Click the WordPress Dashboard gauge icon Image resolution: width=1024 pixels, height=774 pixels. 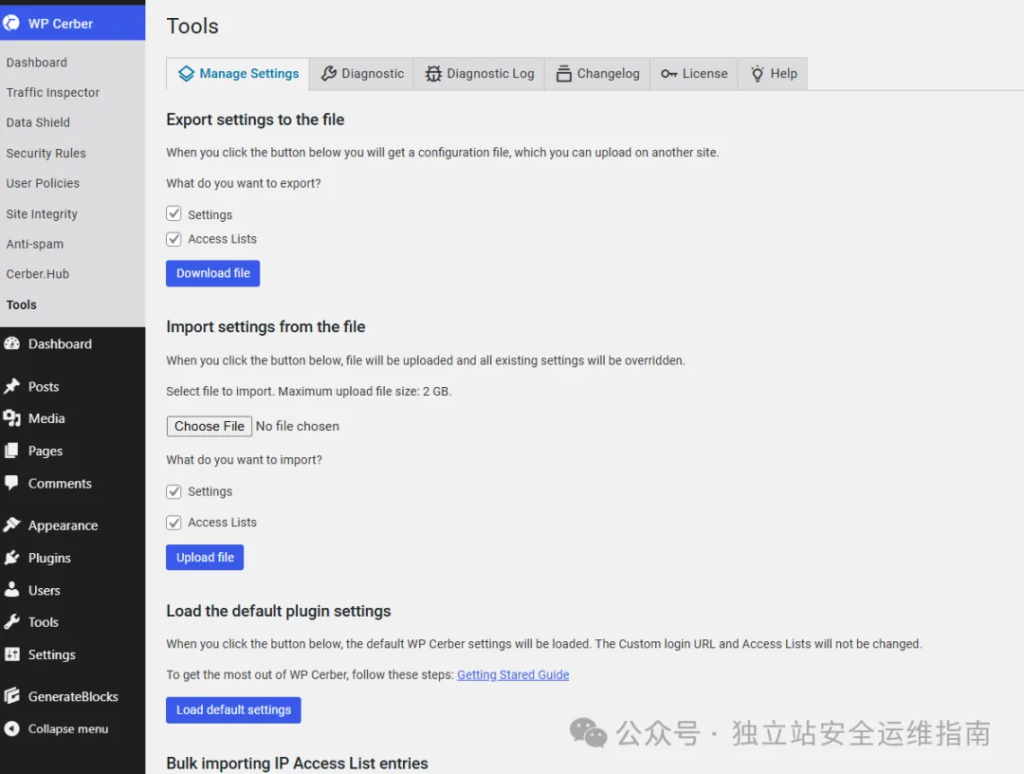[12, 344]
